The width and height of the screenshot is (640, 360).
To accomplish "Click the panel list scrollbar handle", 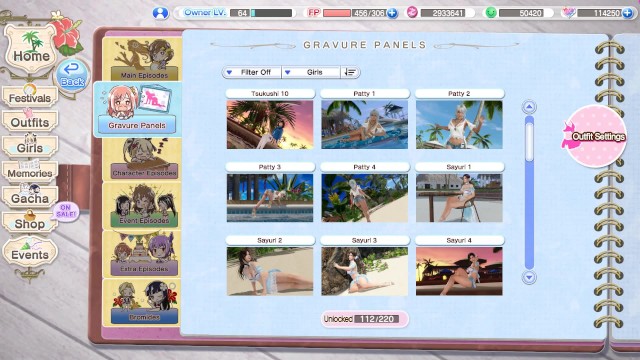I will (x=529, y=142).
